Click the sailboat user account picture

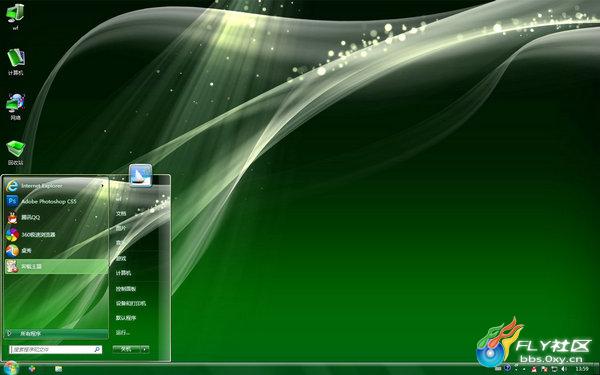pos(140,176)
